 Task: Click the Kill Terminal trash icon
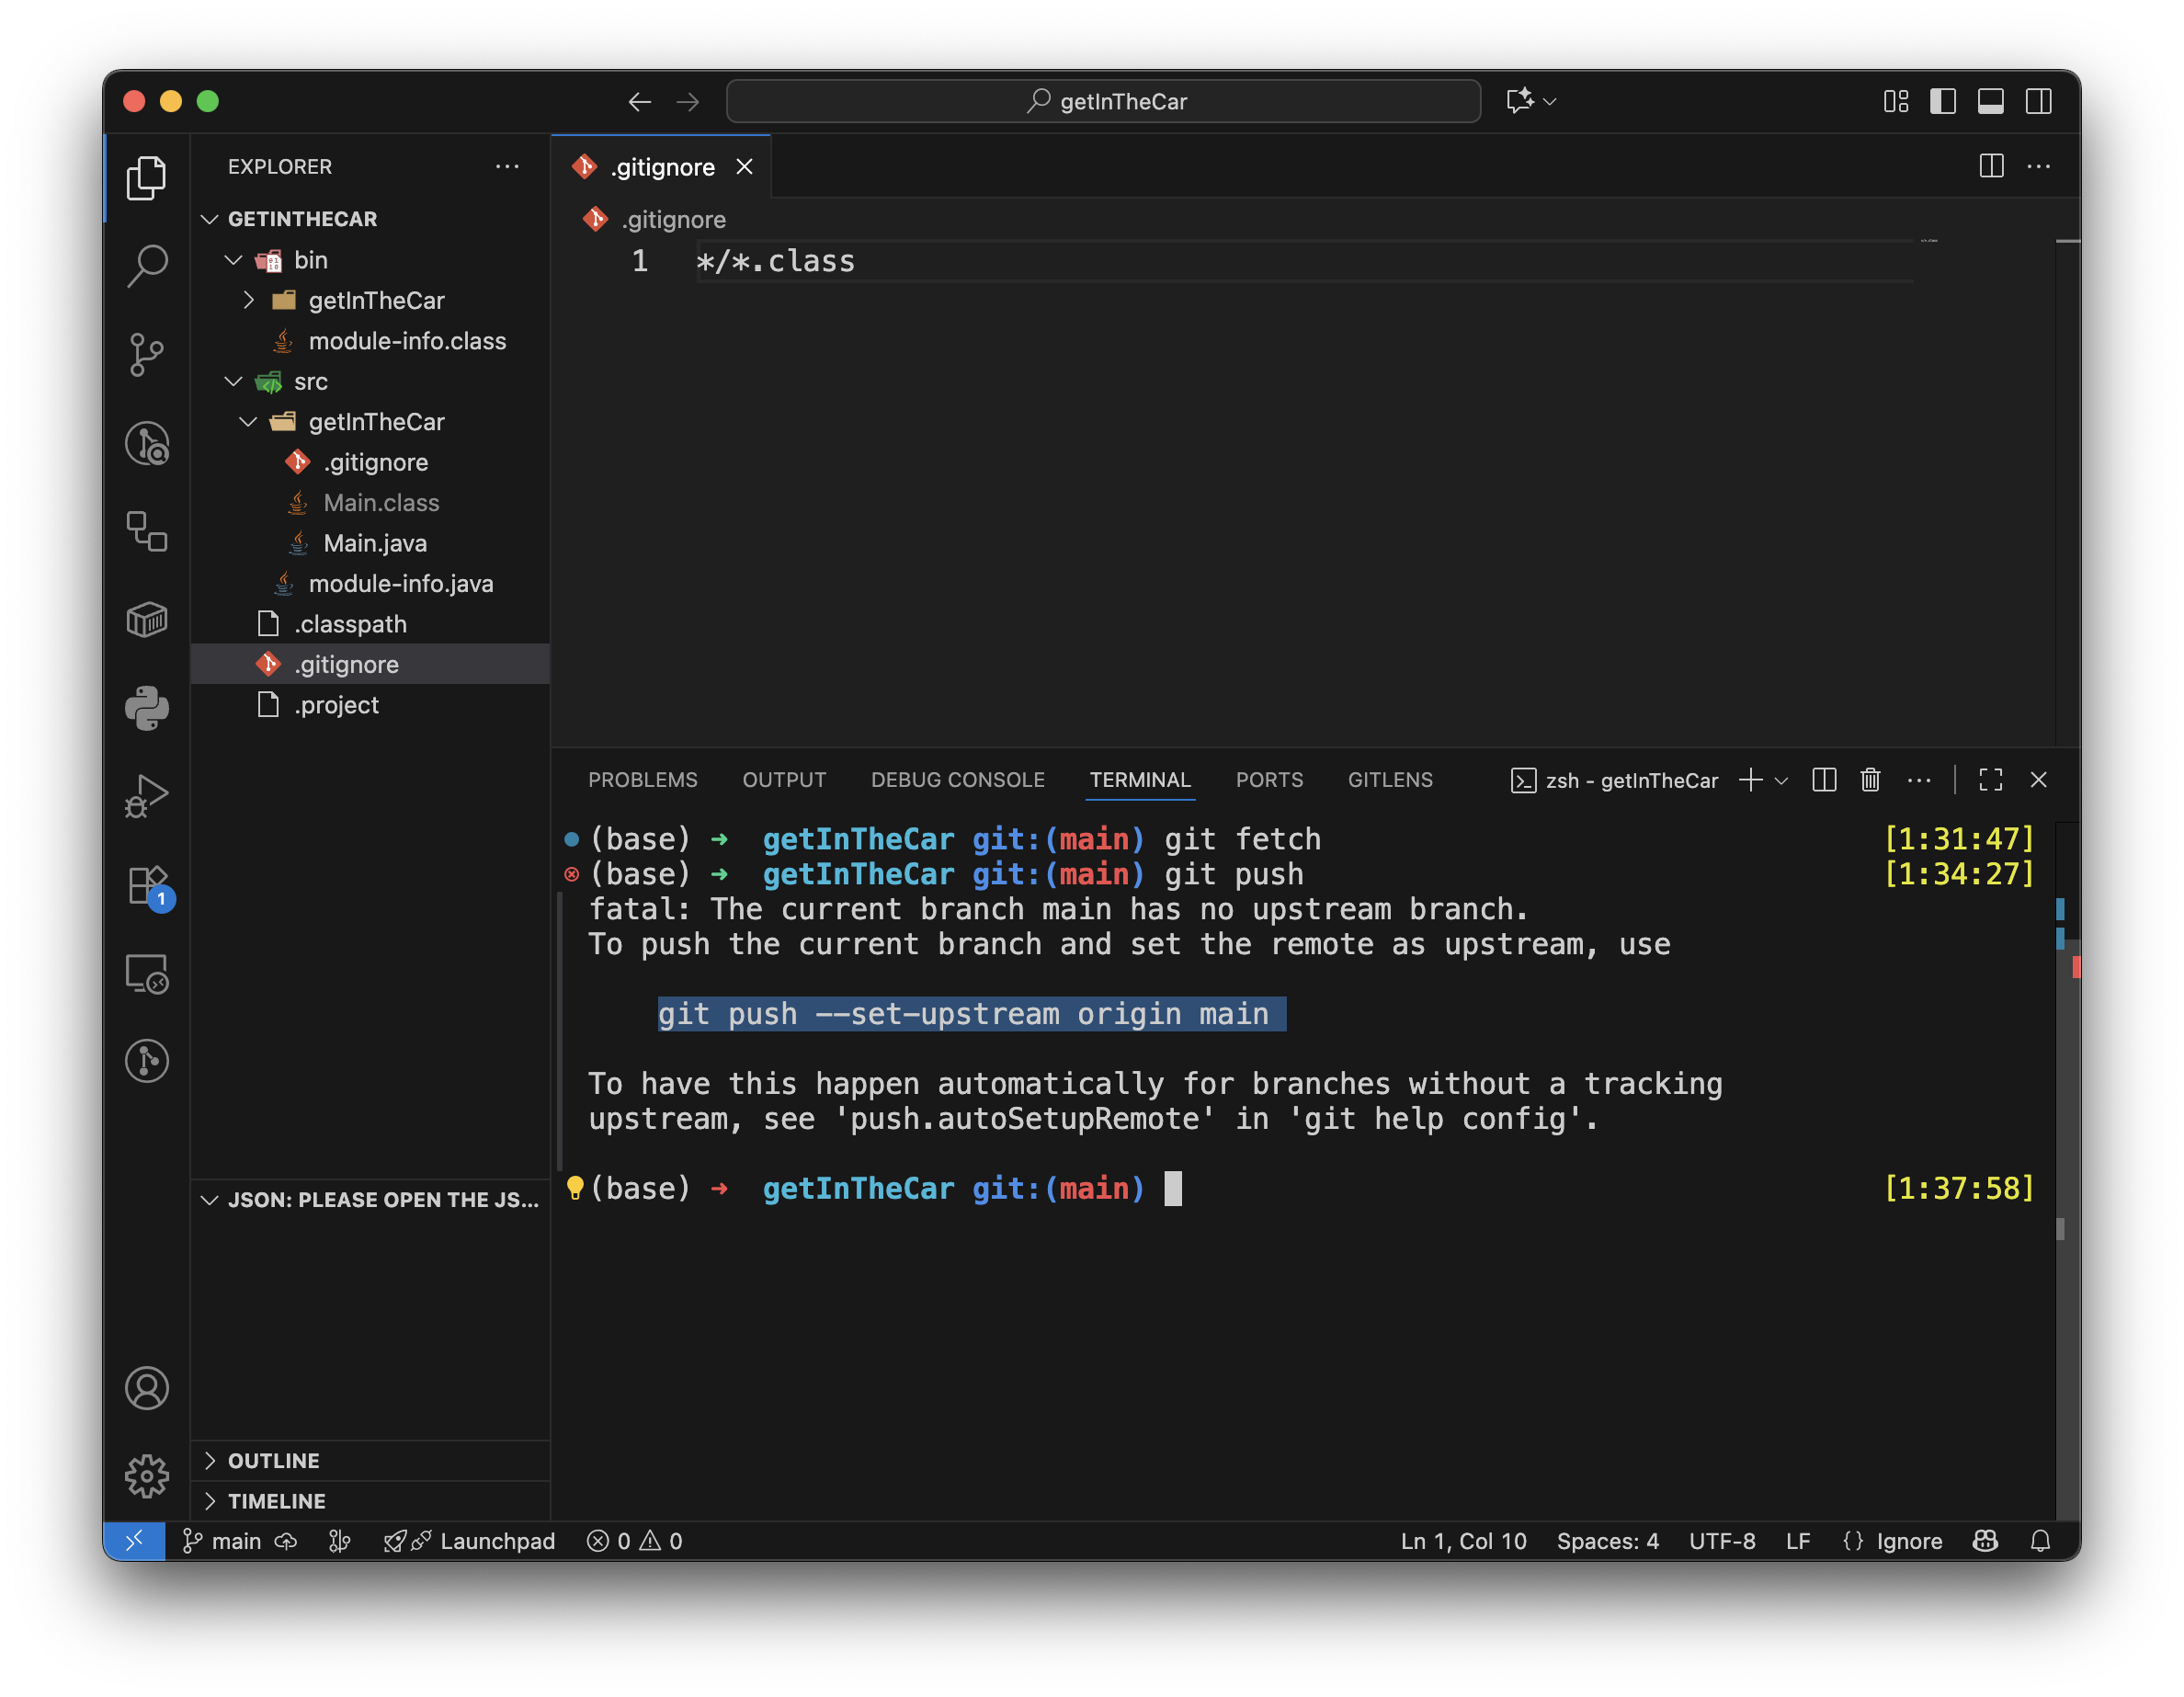[x=1870, y=780]
